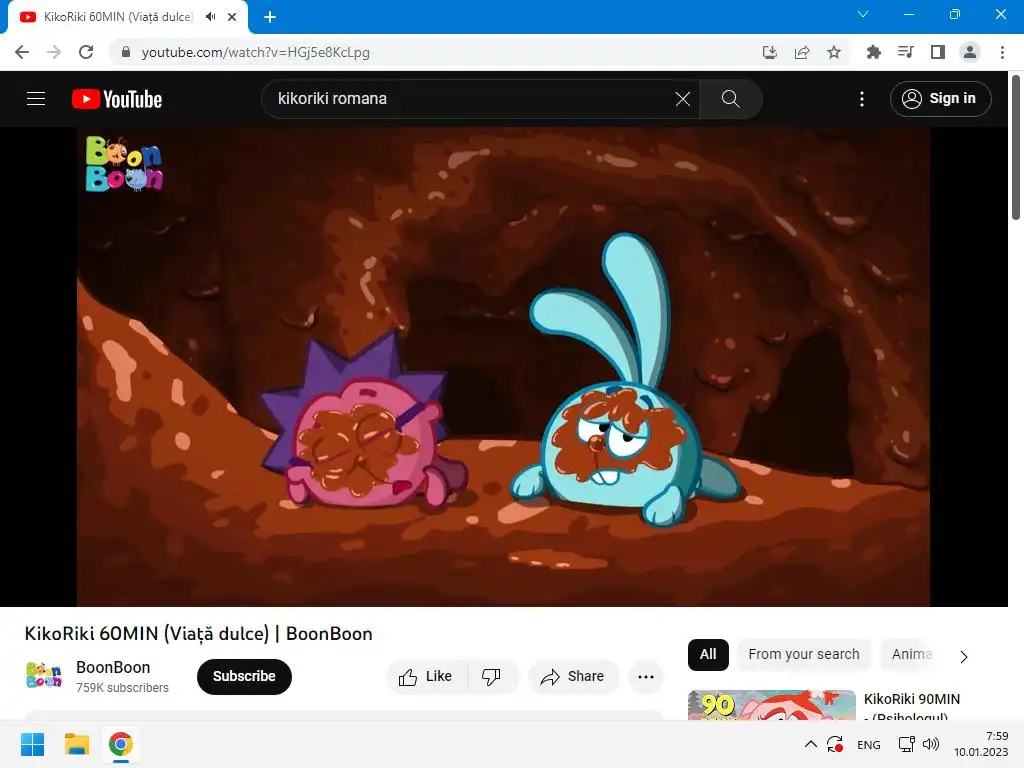This screenshot has height=768, width=1024.
Task: View site information lock icon
Action: [x=126, y=52]
